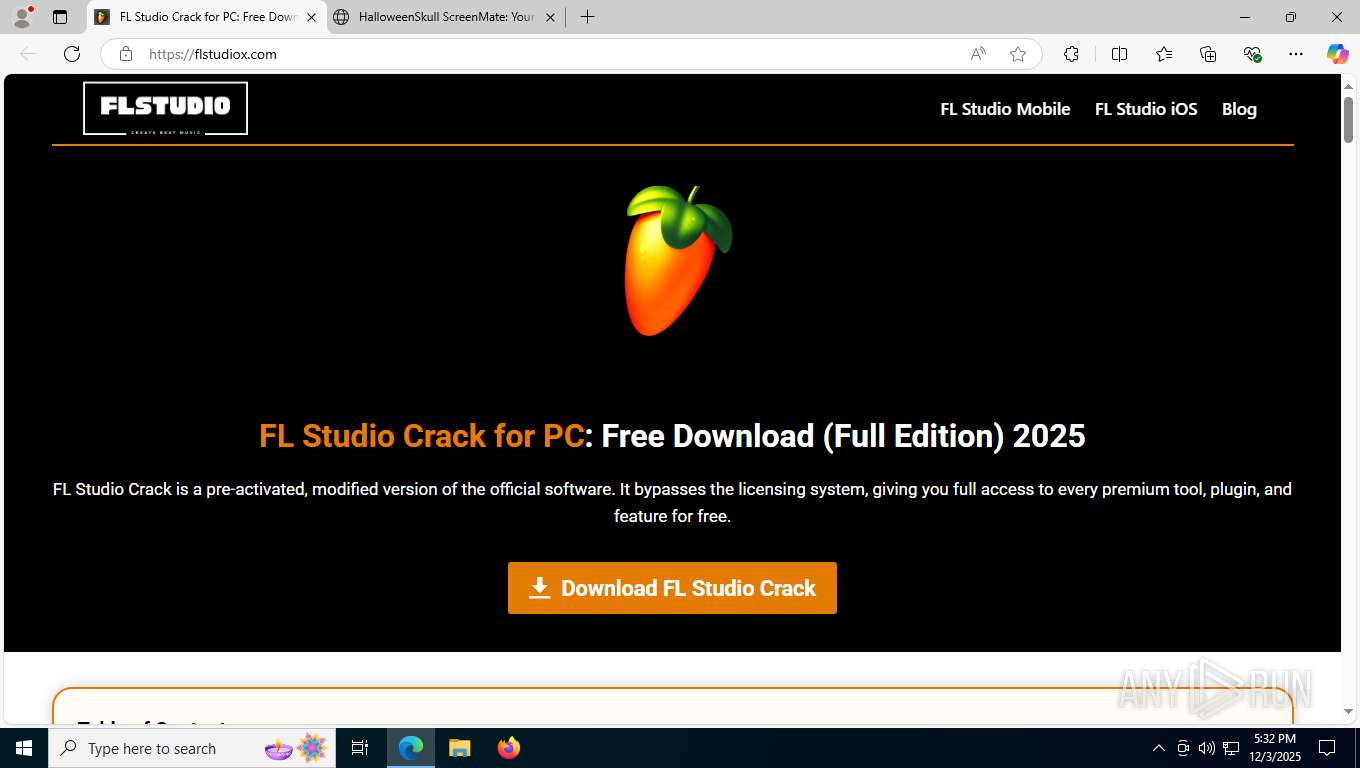Click the taskbar search box
The width and height of the screenshot is (1360, 768).
pyautogui.click(x=193, y=748)
